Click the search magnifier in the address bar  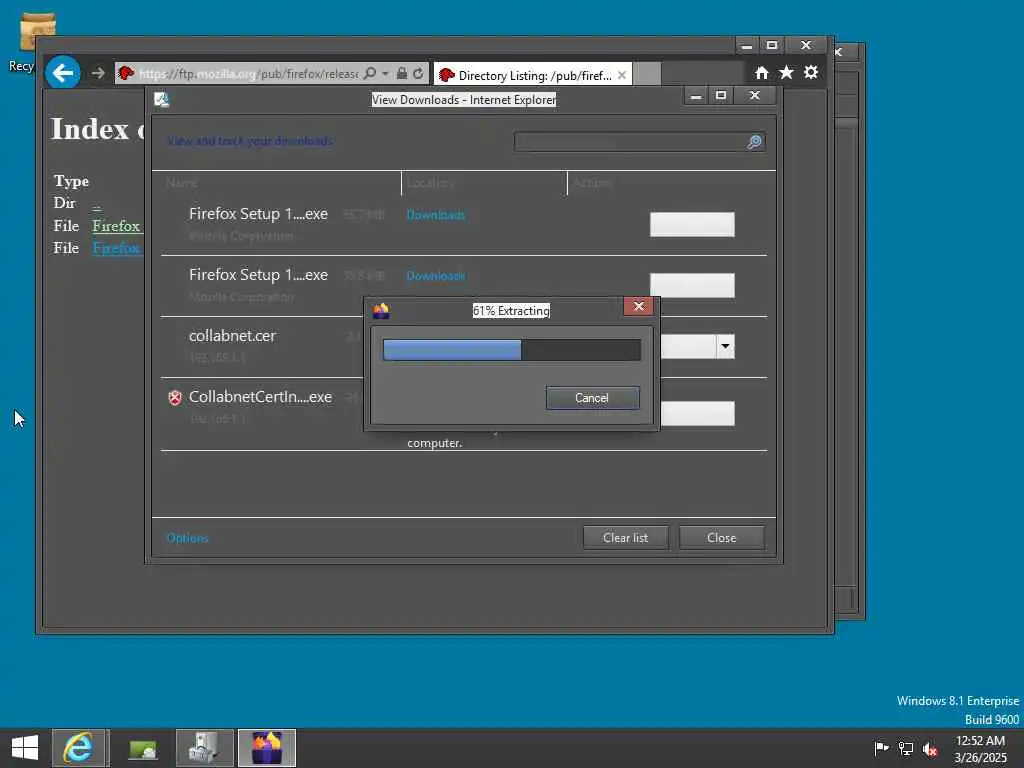click(370, 73)
